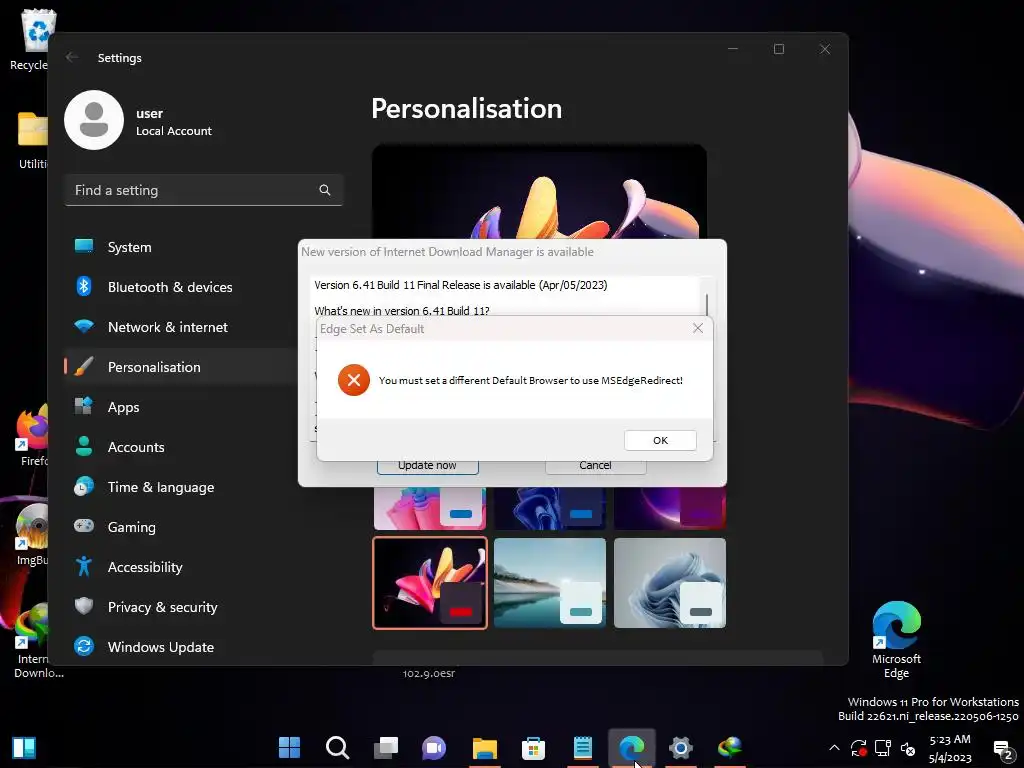The width and height of the screenshot is (1024, 768).
Task: Select the dark colorful bloom theme thumbnail
Action: click(430, 583)
